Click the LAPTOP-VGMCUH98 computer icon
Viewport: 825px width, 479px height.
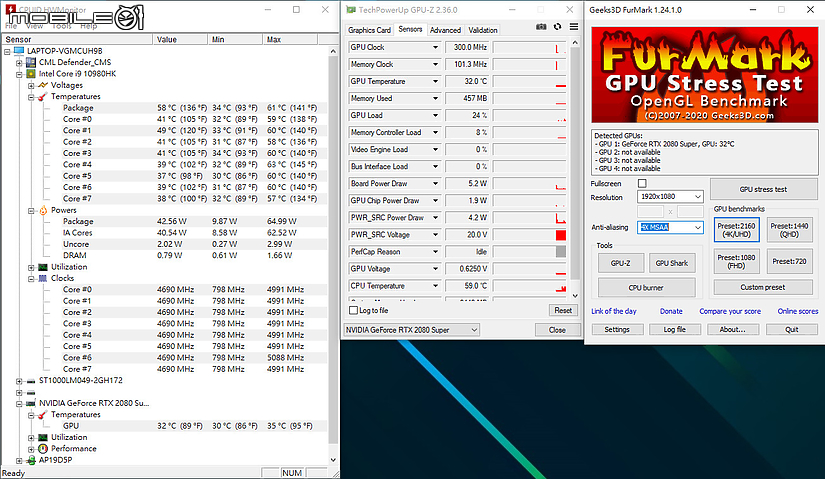tap(19, 51)
